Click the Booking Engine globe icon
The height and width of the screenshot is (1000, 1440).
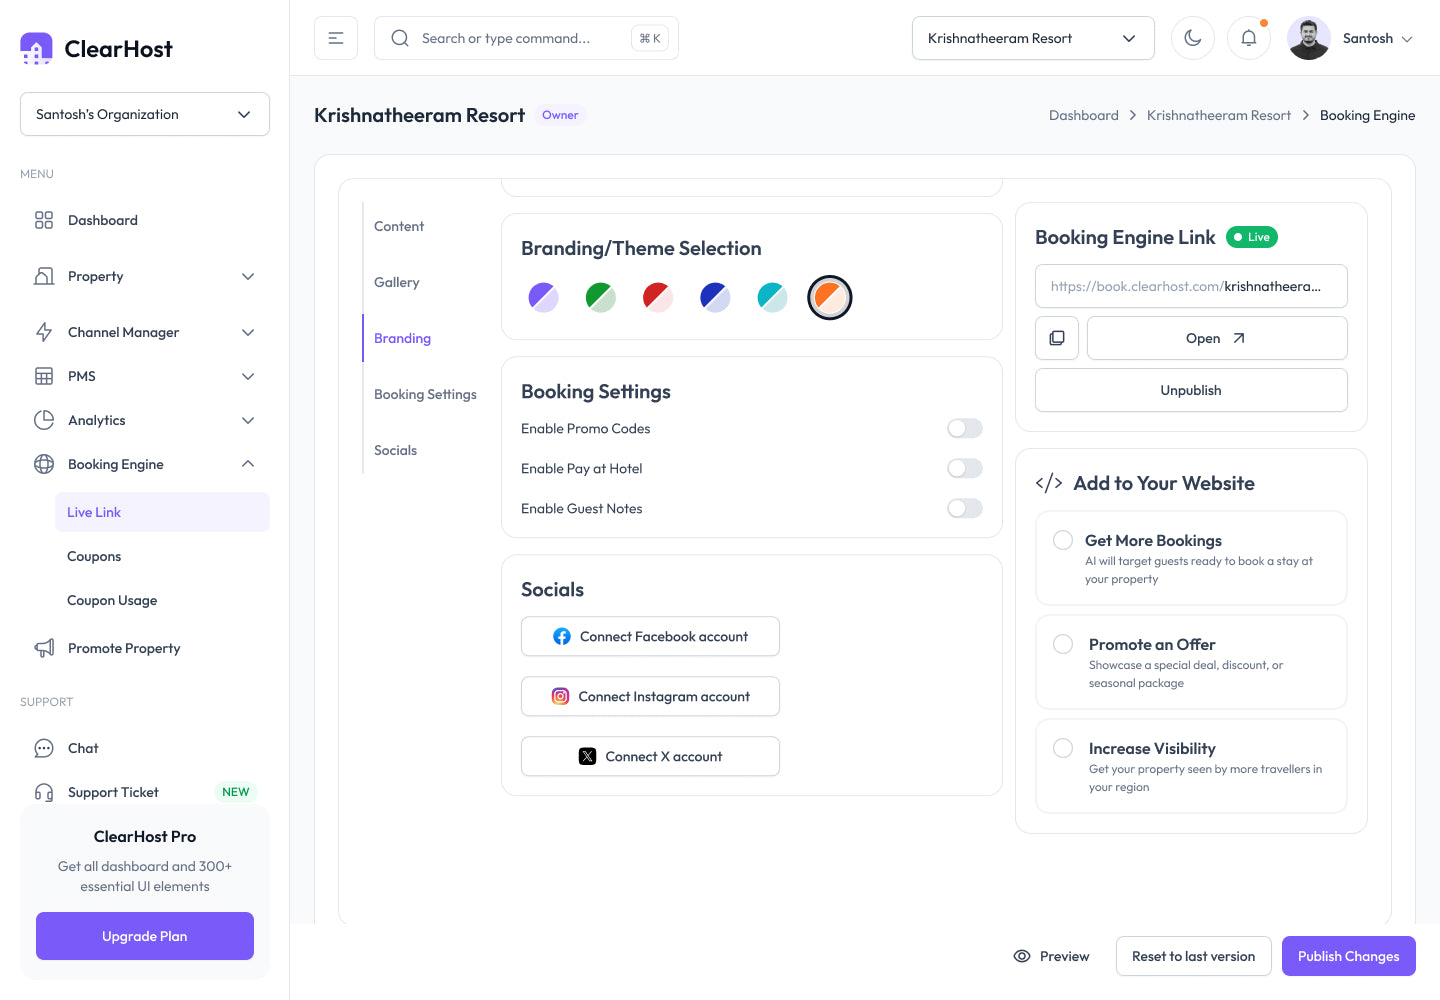tap(44, 464)
